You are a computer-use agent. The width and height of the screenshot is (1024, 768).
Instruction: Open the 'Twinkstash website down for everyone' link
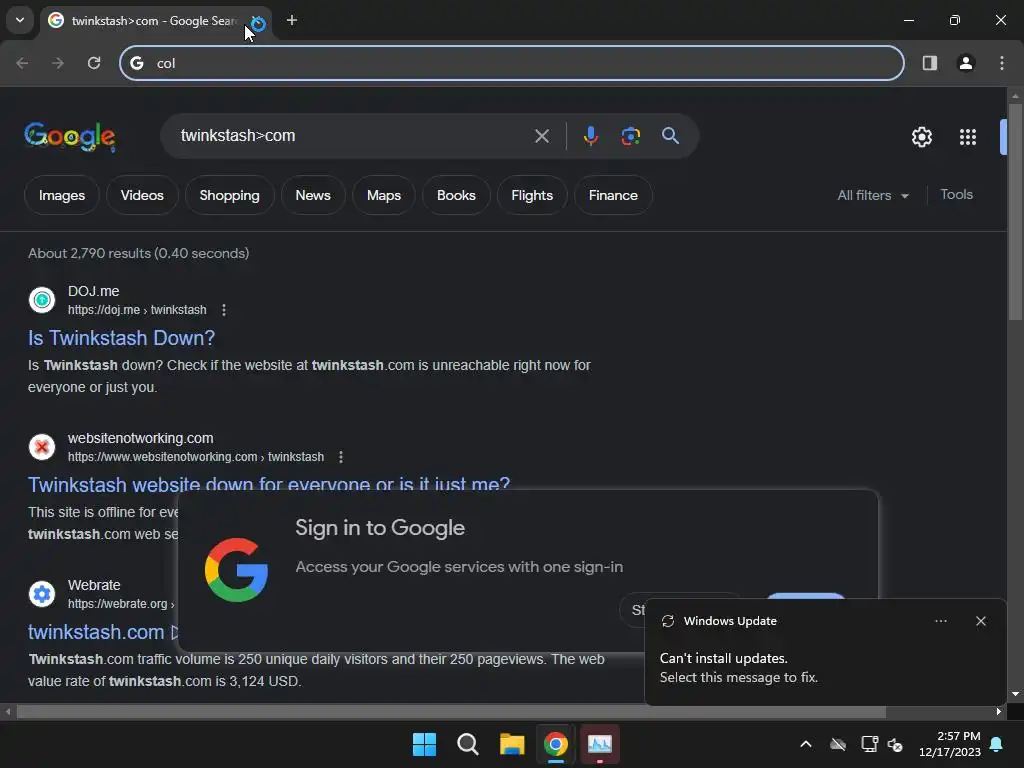point(269,484)
